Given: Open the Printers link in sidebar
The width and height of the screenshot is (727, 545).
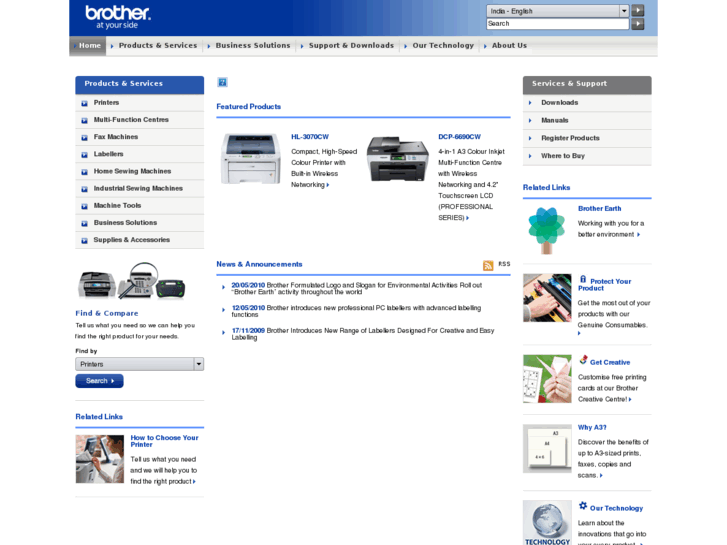Looking at the screenshot, I should [106, 103].
